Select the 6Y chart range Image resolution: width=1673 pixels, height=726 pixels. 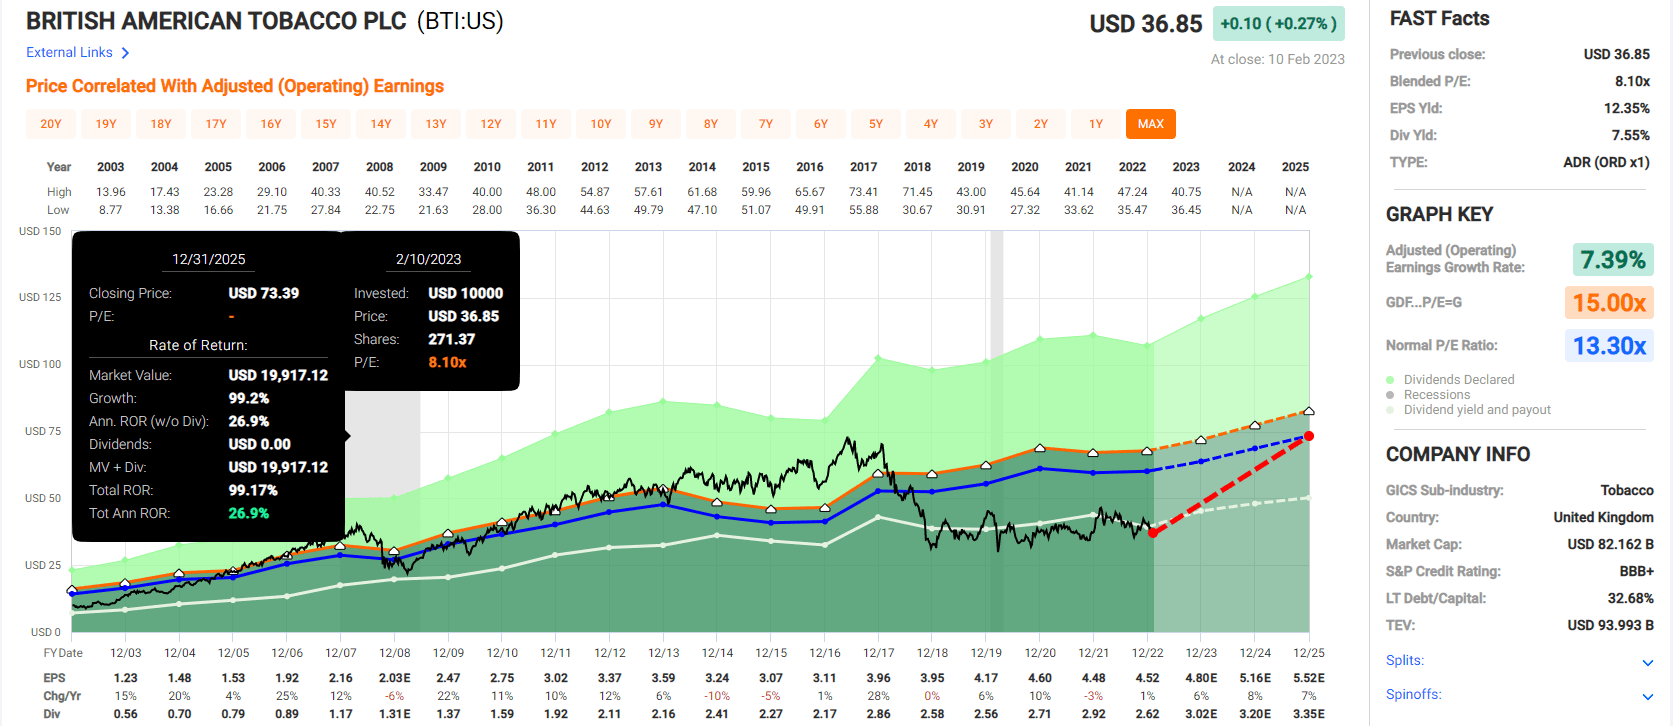coord(821,124)
